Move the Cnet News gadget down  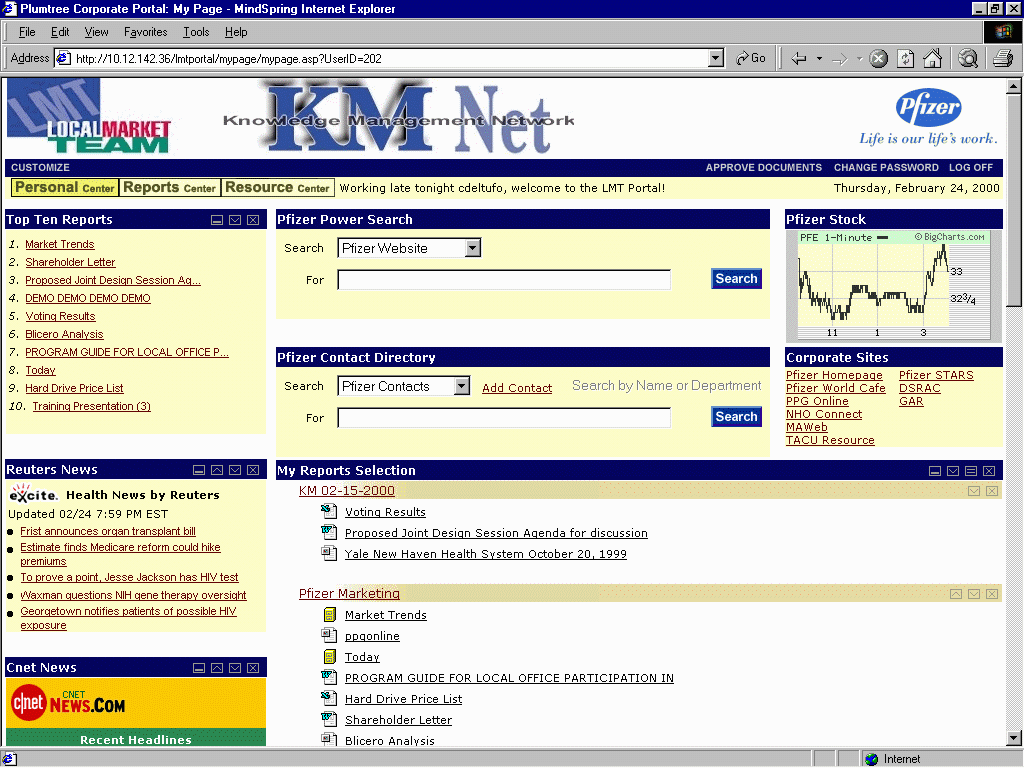235,667
